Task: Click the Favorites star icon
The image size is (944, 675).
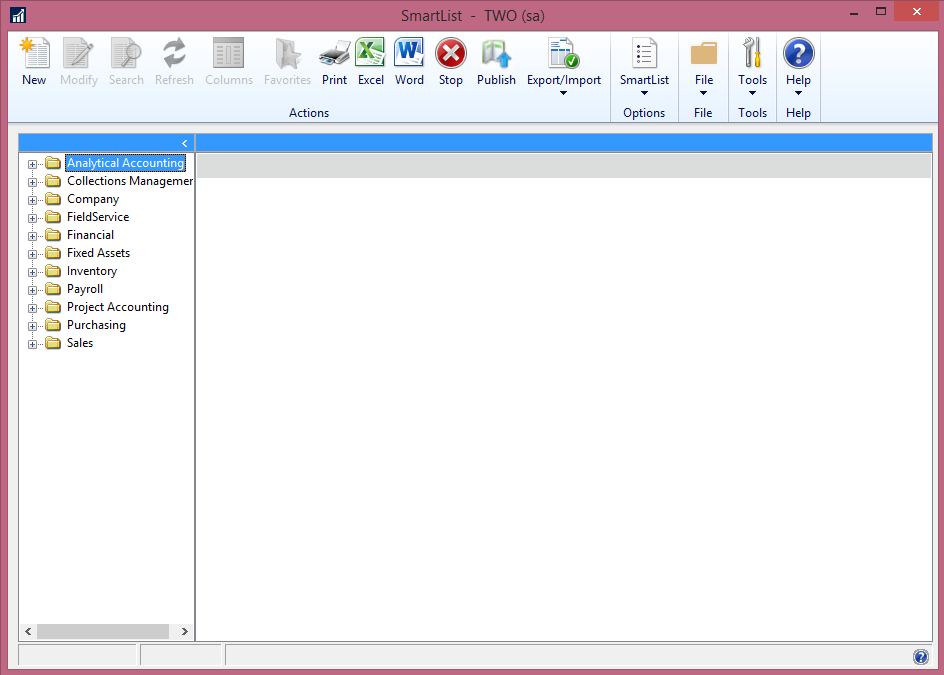Action: click(x=287, y=53)
